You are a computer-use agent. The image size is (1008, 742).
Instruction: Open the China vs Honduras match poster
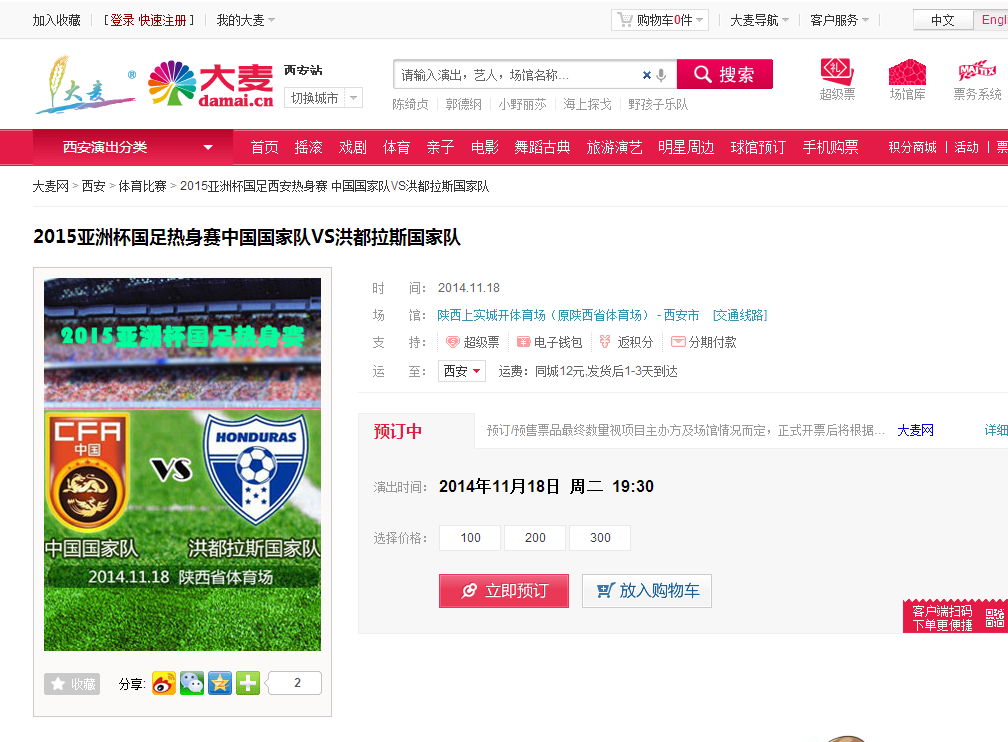pyautogui.click(x=183, y=464)
